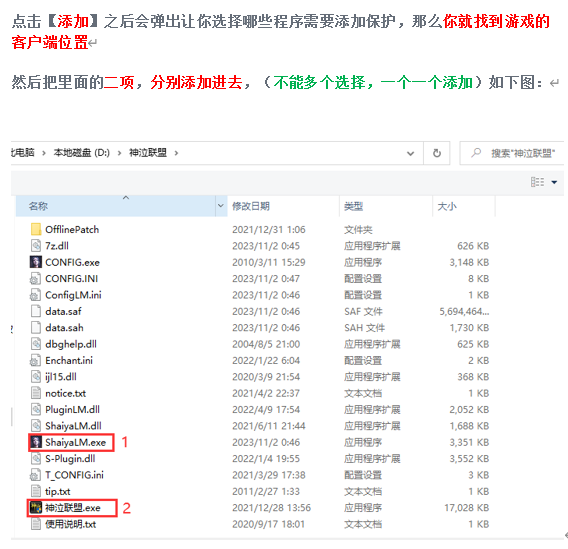This screenshot has height=549, width=568.
Task: Click the 神泣联盟 breadcrumb segment
Action: click(148, 153)
